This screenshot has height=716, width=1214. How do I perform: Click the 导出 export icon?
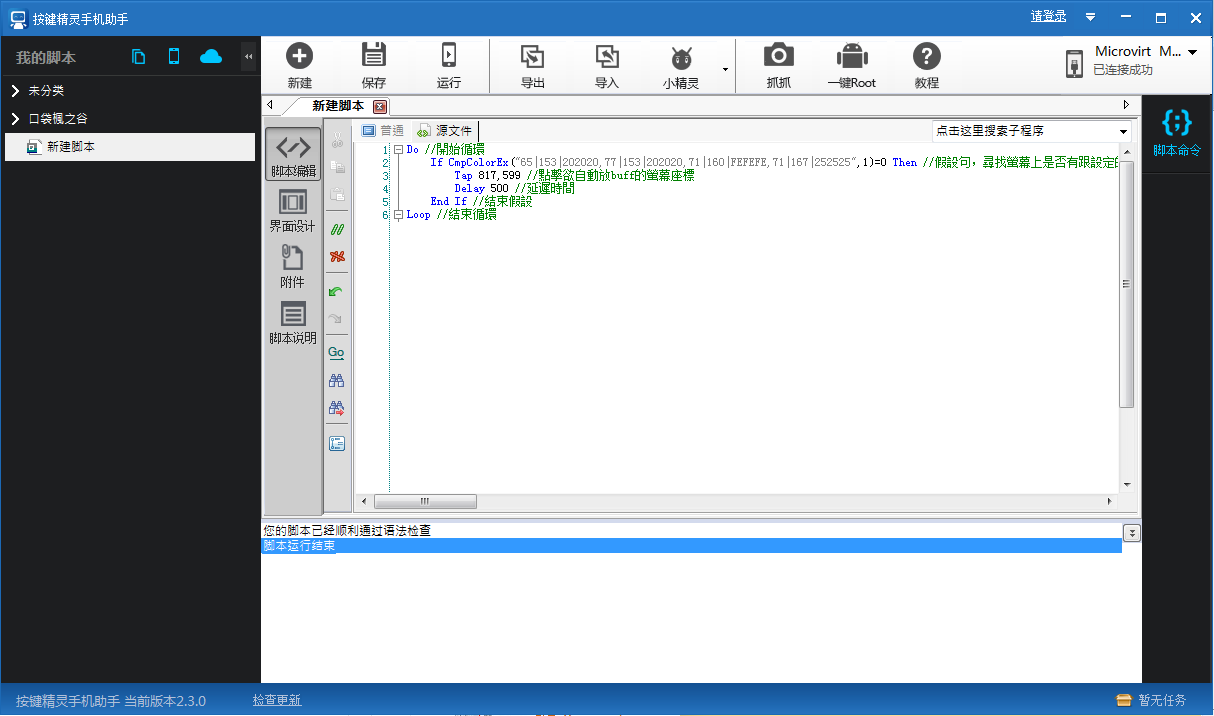532,57
